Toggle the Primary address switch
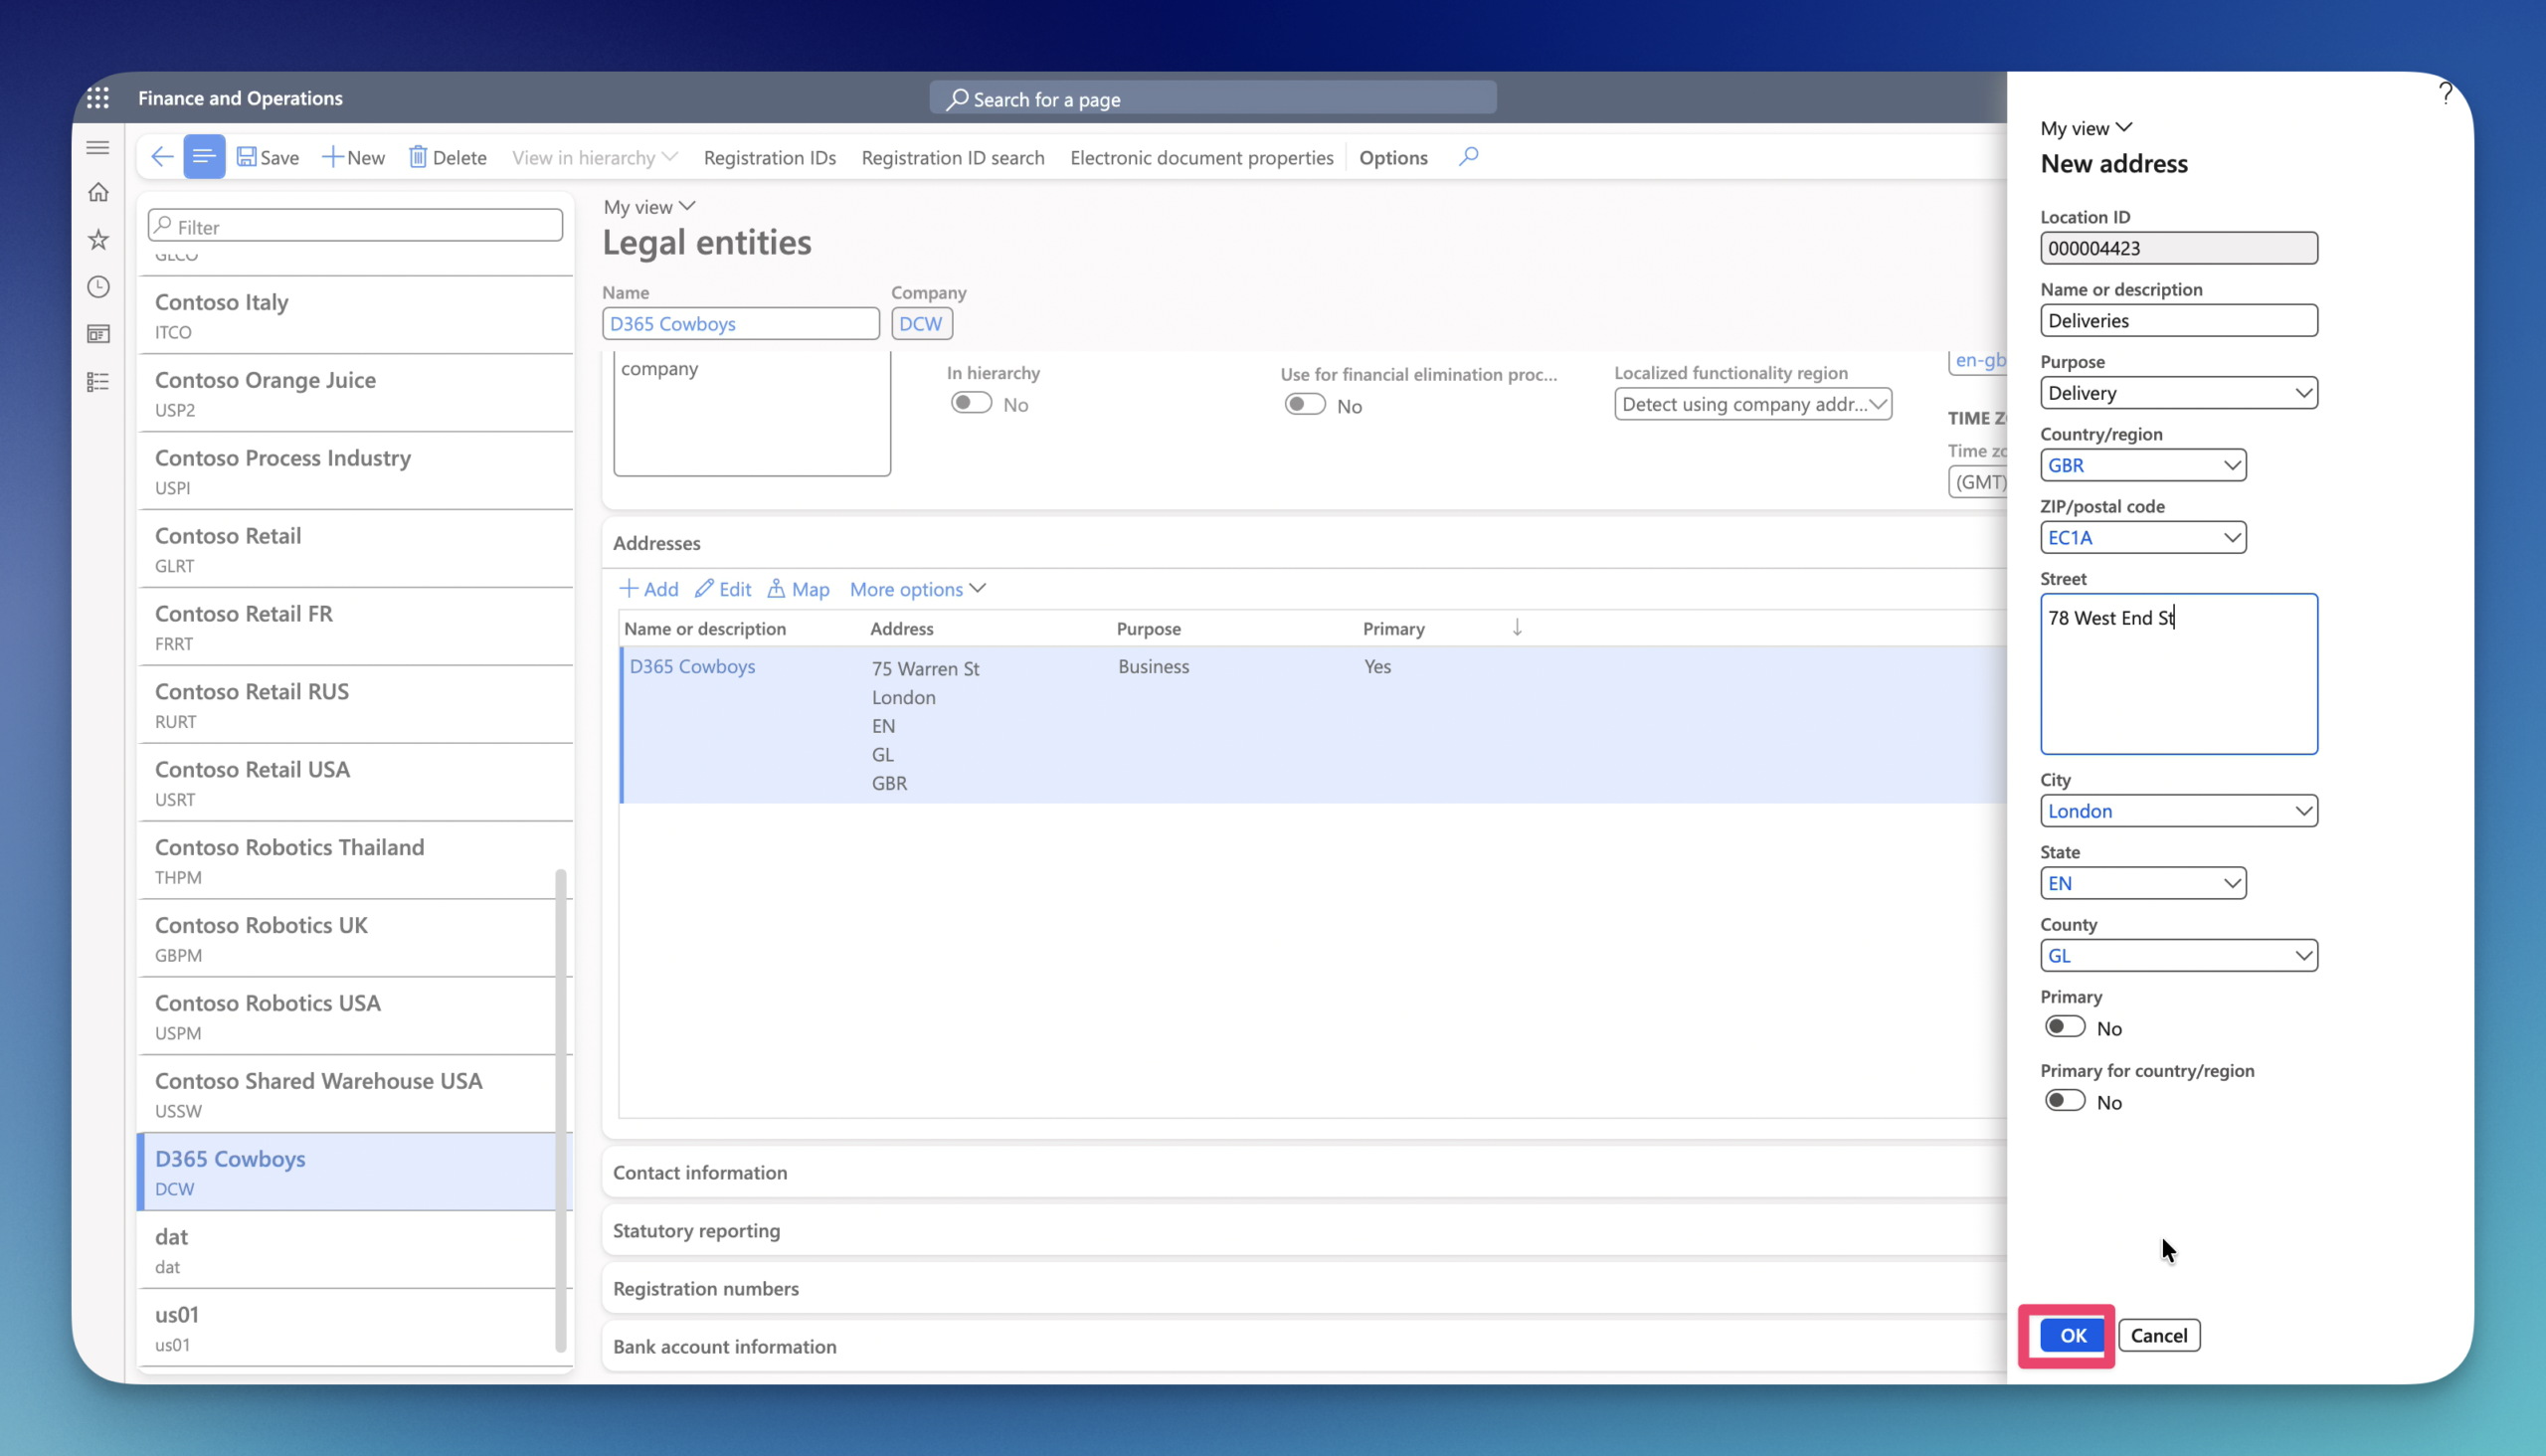 click(x=2064, y=1027)
